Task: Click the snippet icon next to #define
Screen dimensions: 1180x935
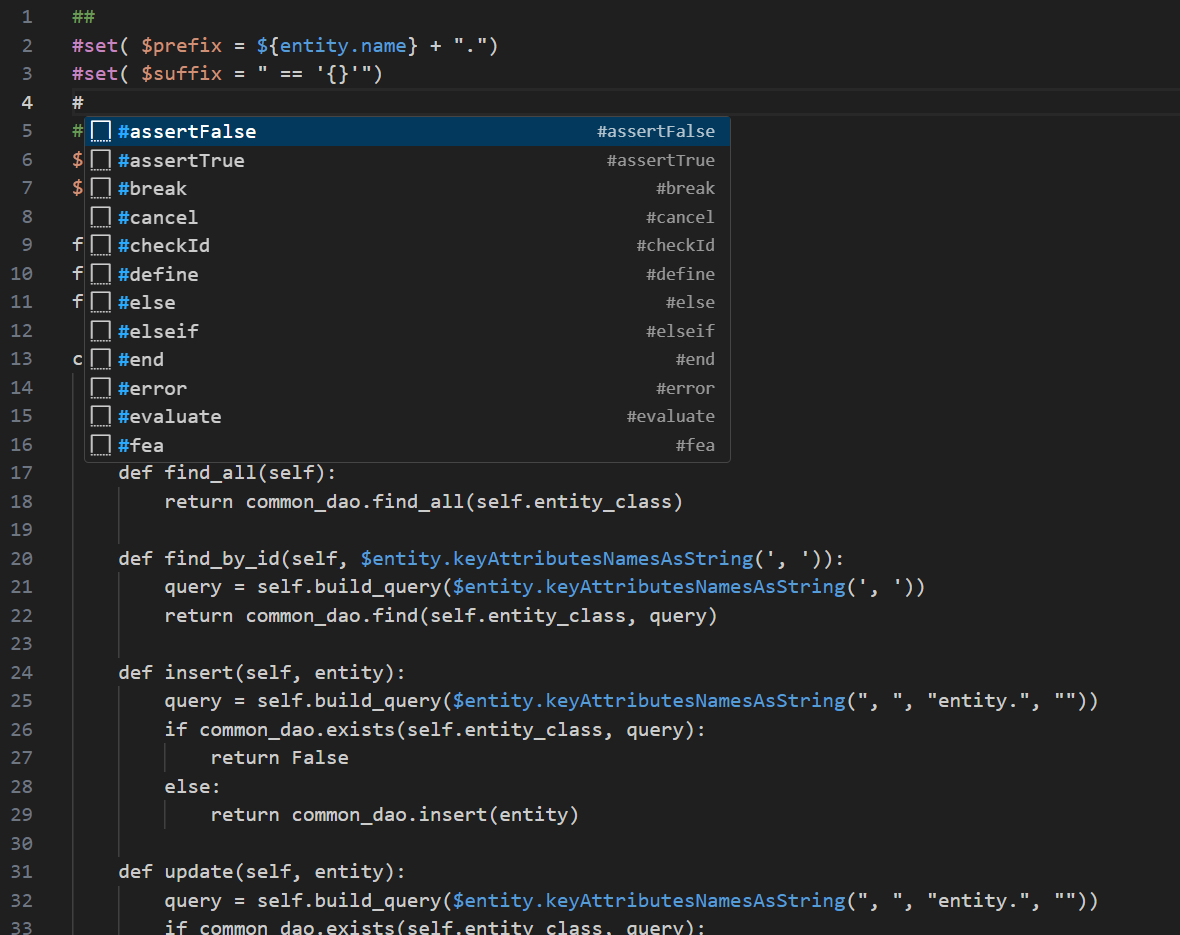Action: point(101,274)
